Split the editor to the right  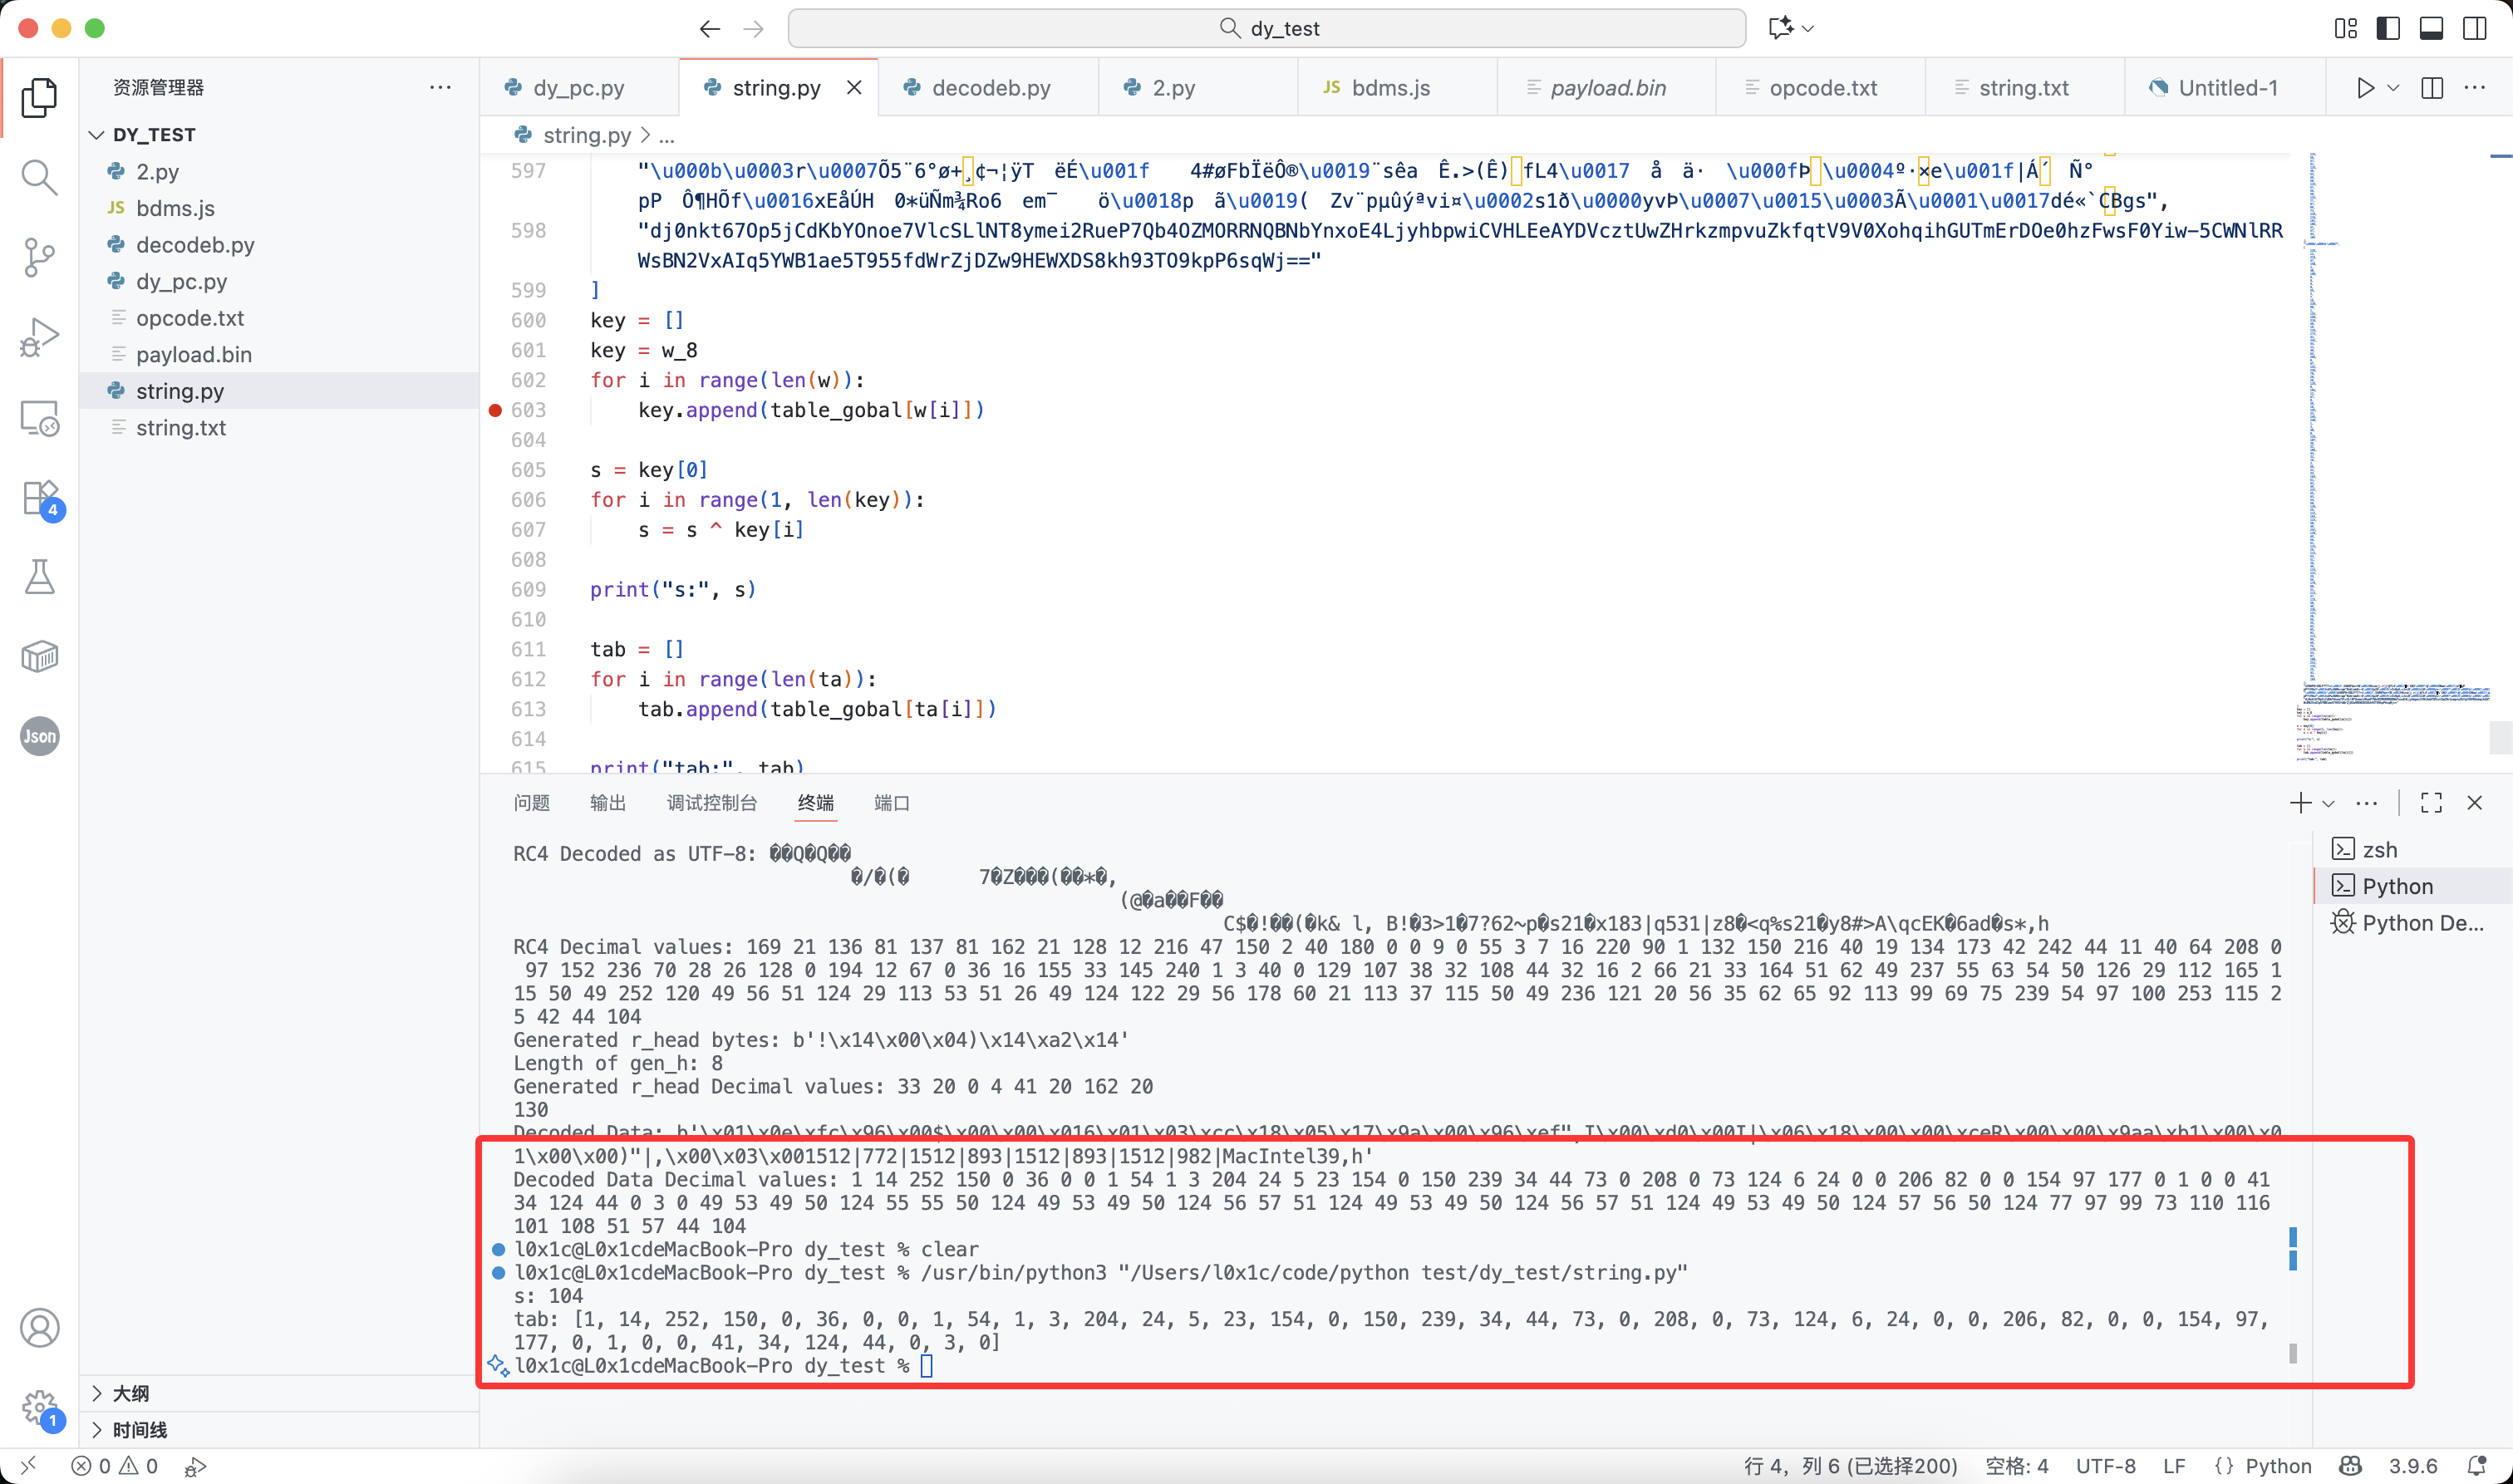2432,88
